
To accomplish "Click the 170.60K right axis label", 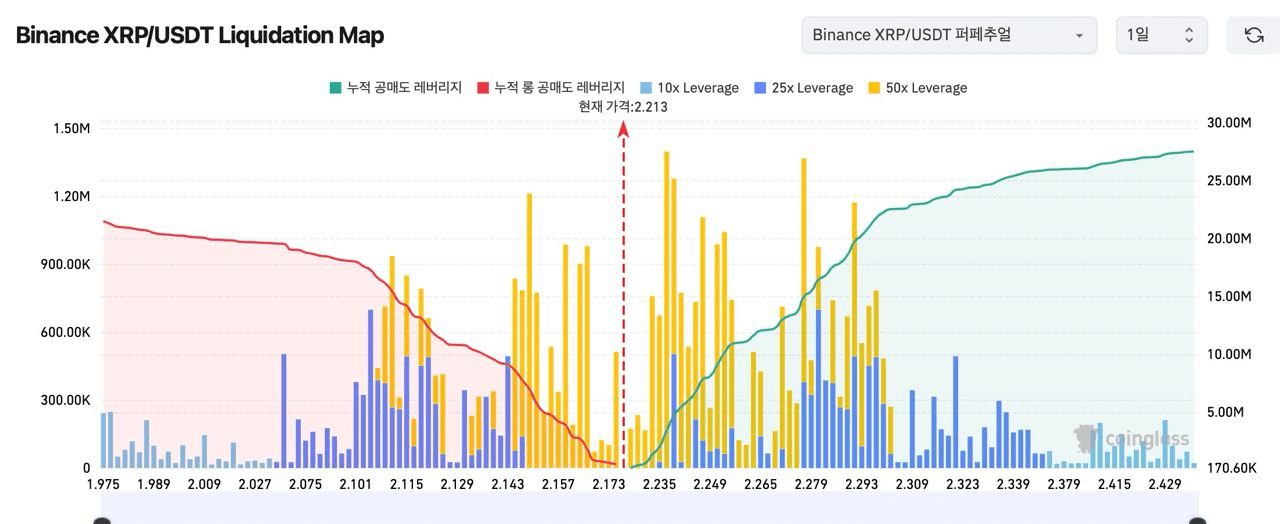I will 1230,468.
